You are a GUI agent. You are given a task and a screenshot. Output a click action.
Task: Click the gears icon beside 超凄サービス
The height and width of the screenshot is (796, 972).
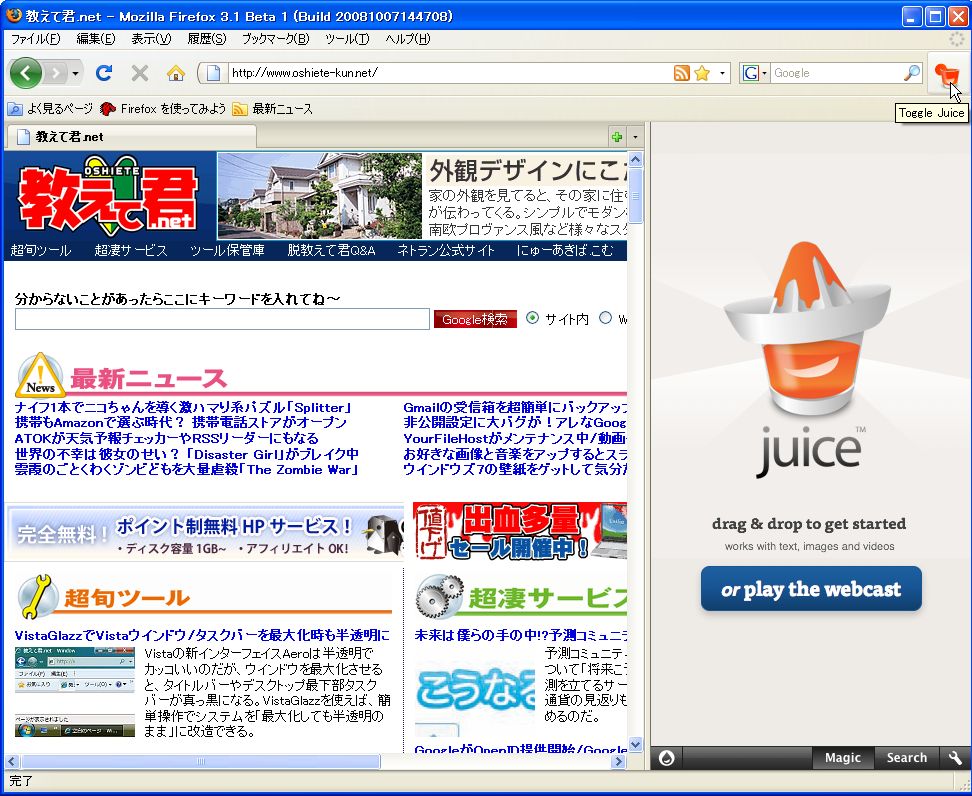click(x=439, y=596)
